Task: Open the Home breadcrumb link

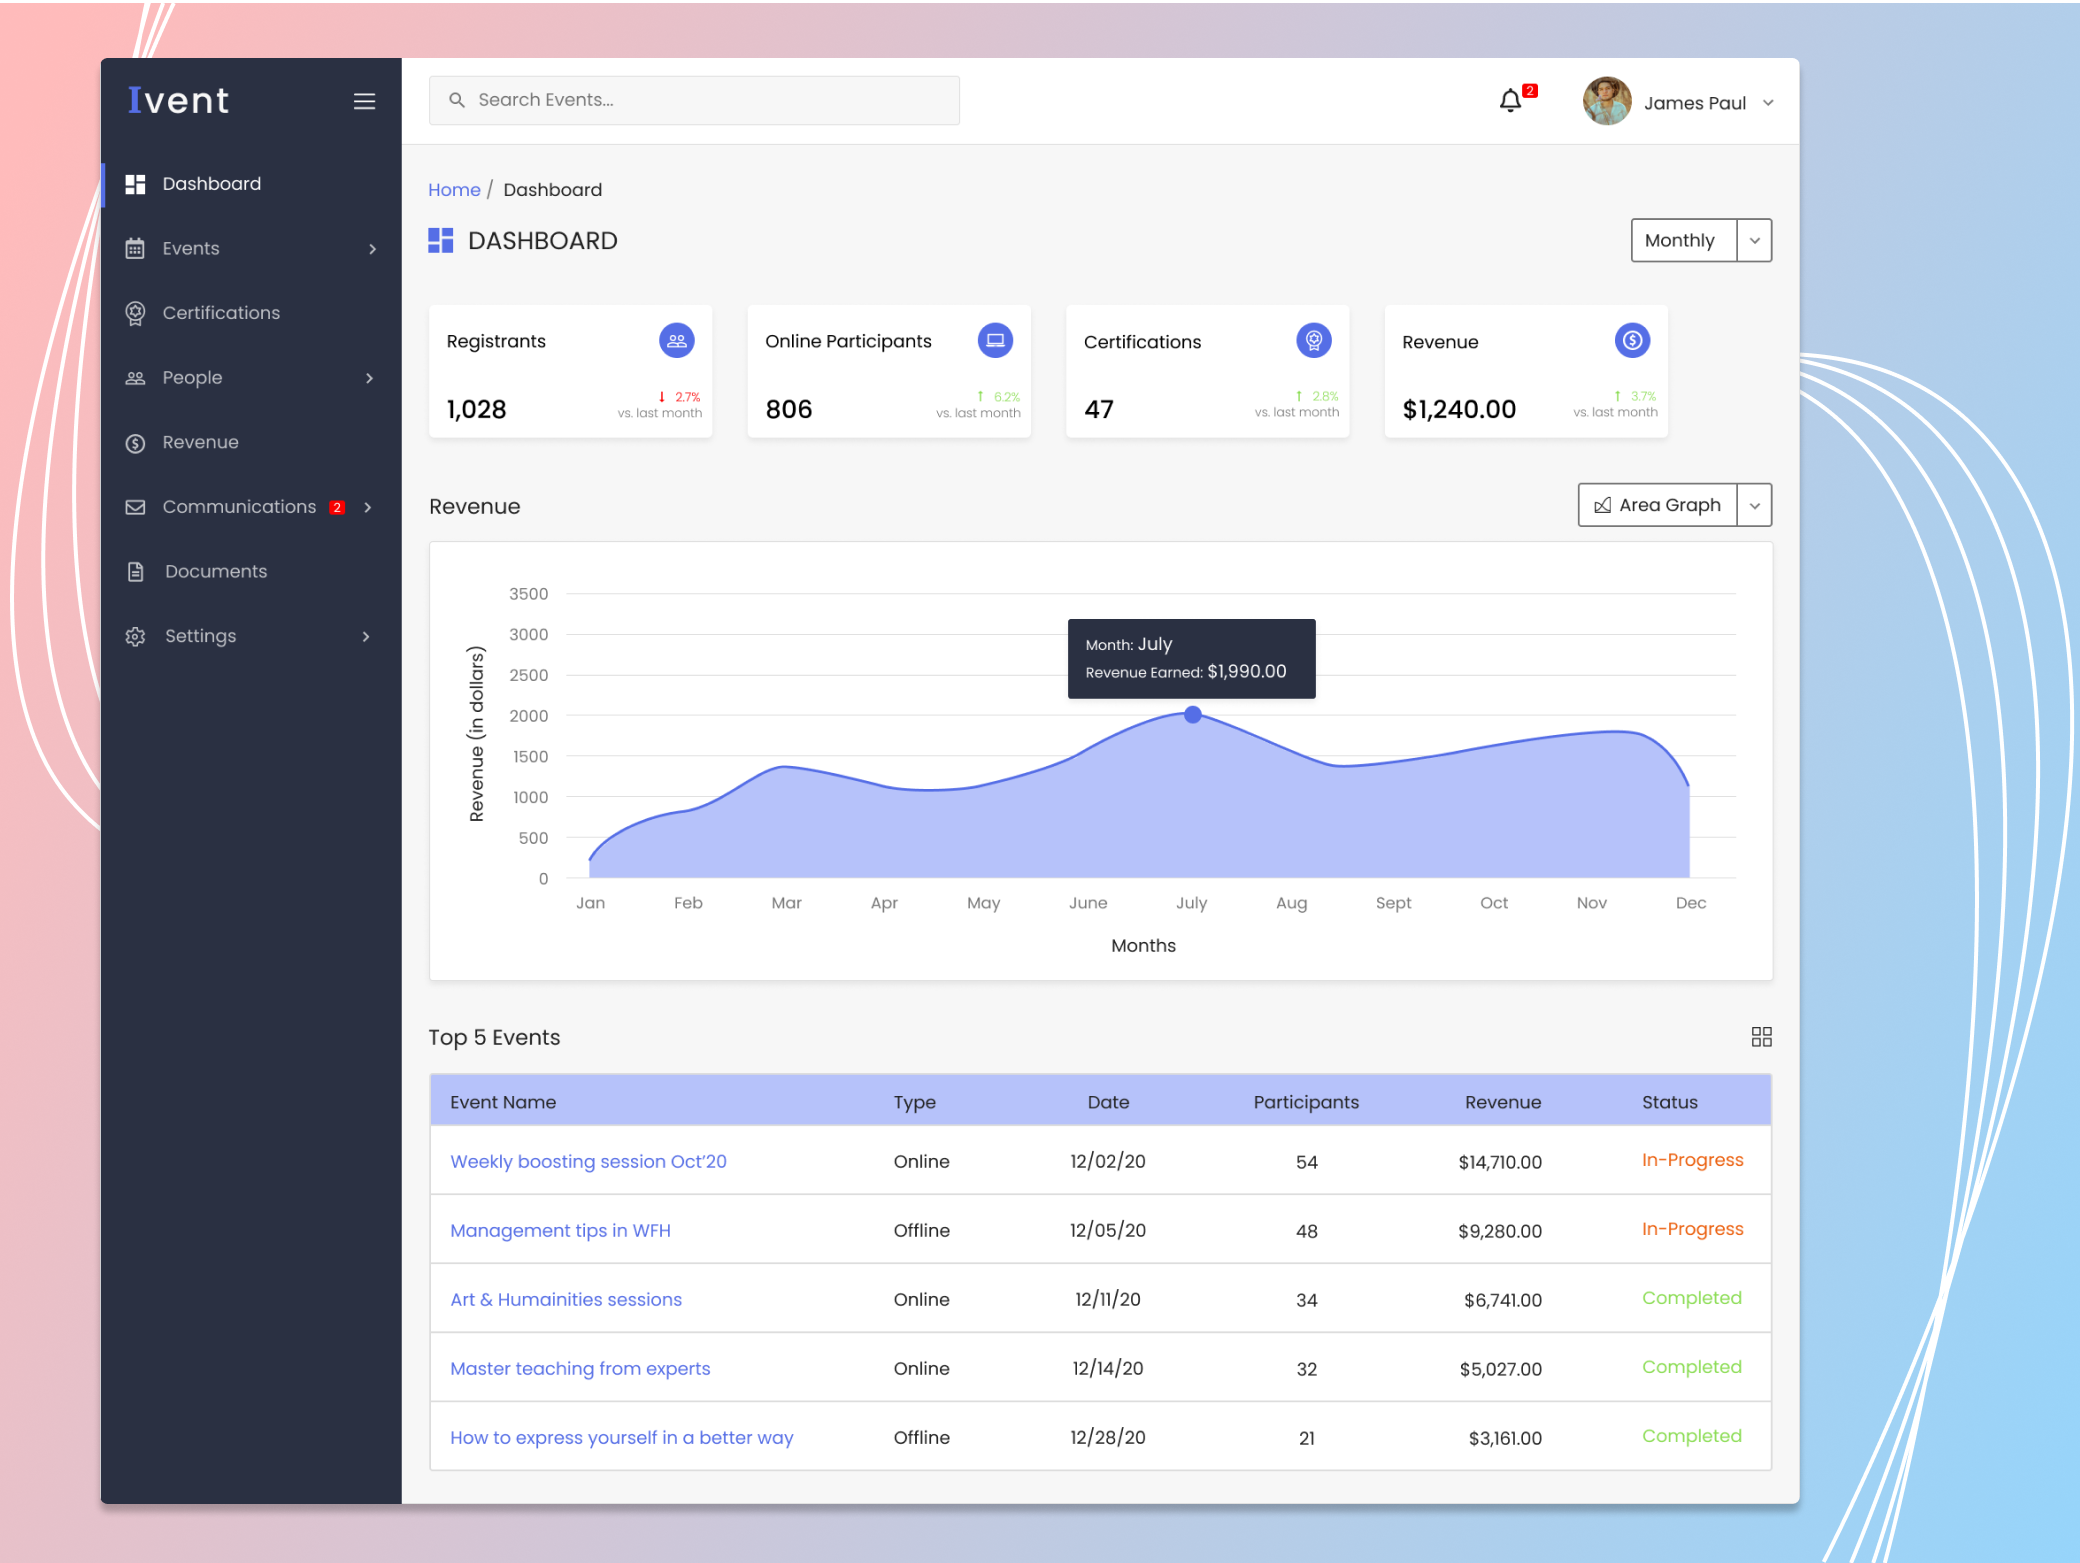Action: (x=454, y=189)
